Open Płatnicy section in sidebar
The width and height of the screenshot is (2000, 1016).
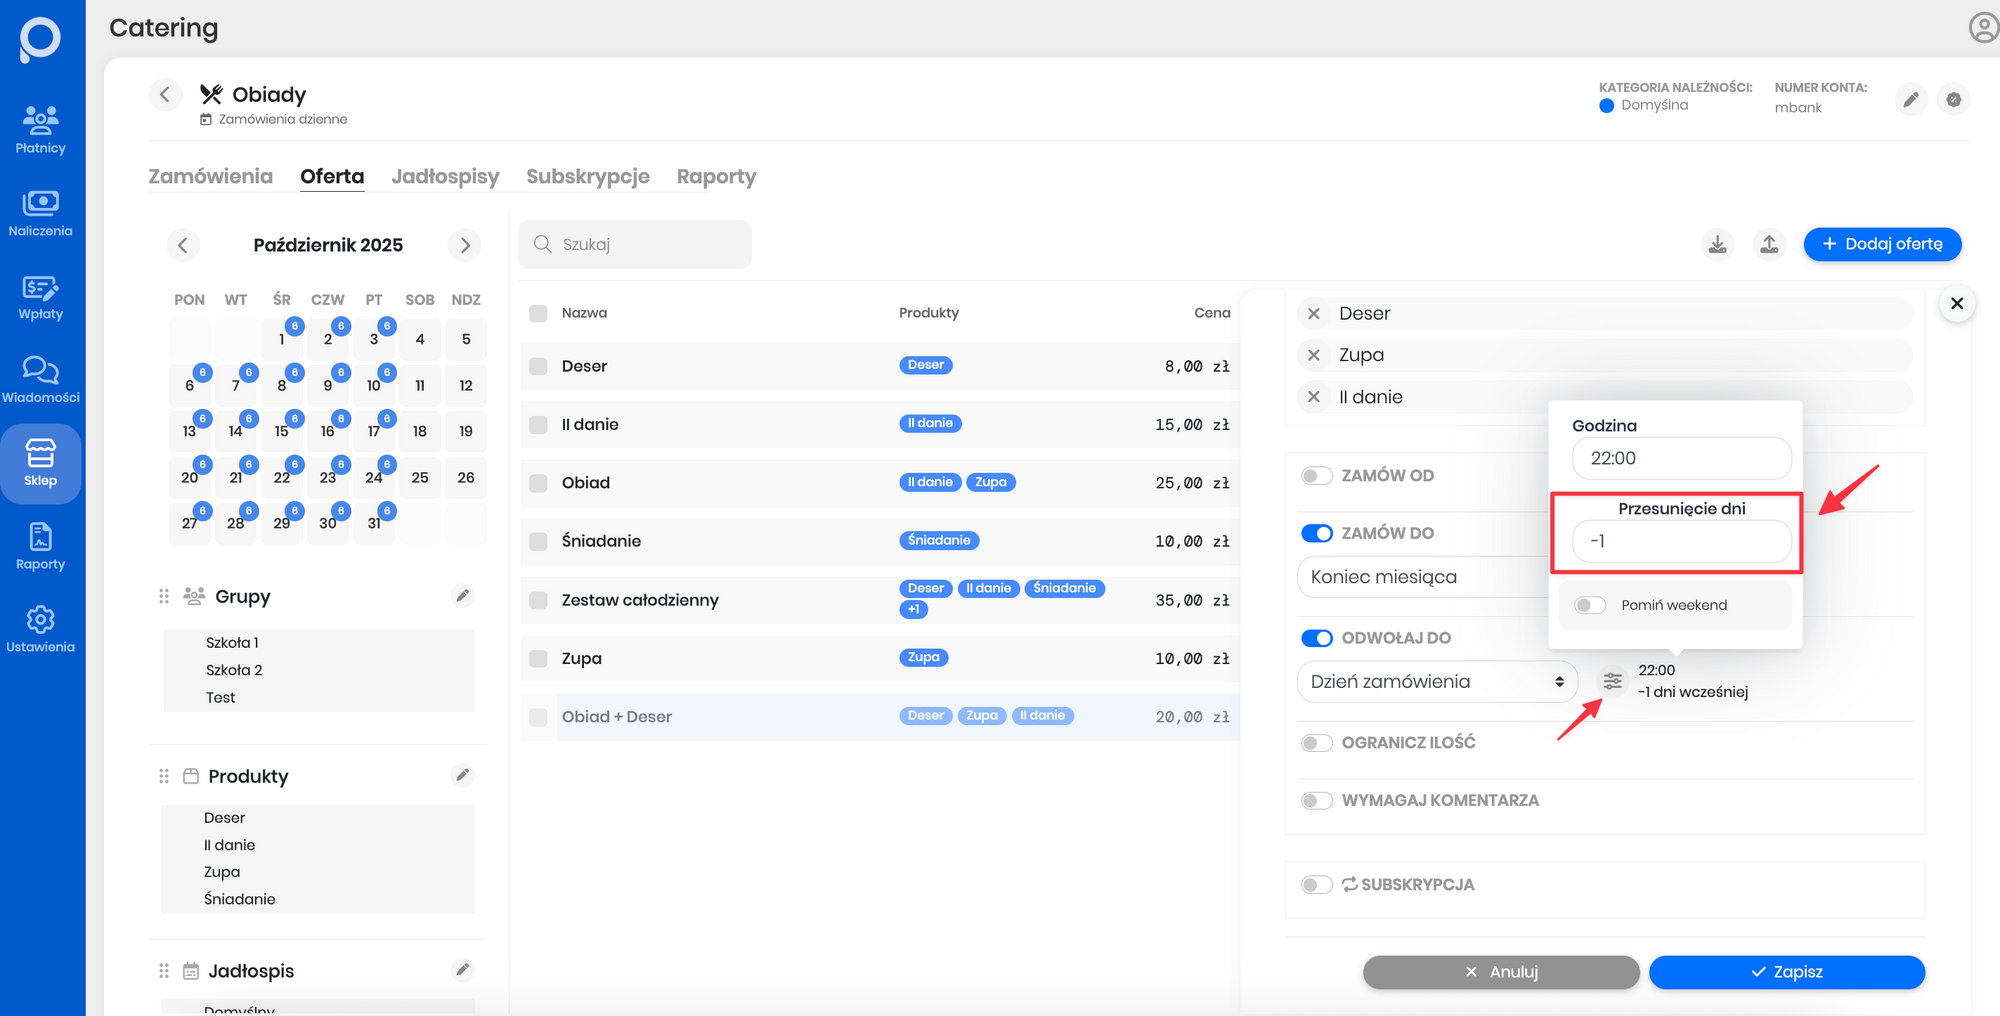pos(40,130)
